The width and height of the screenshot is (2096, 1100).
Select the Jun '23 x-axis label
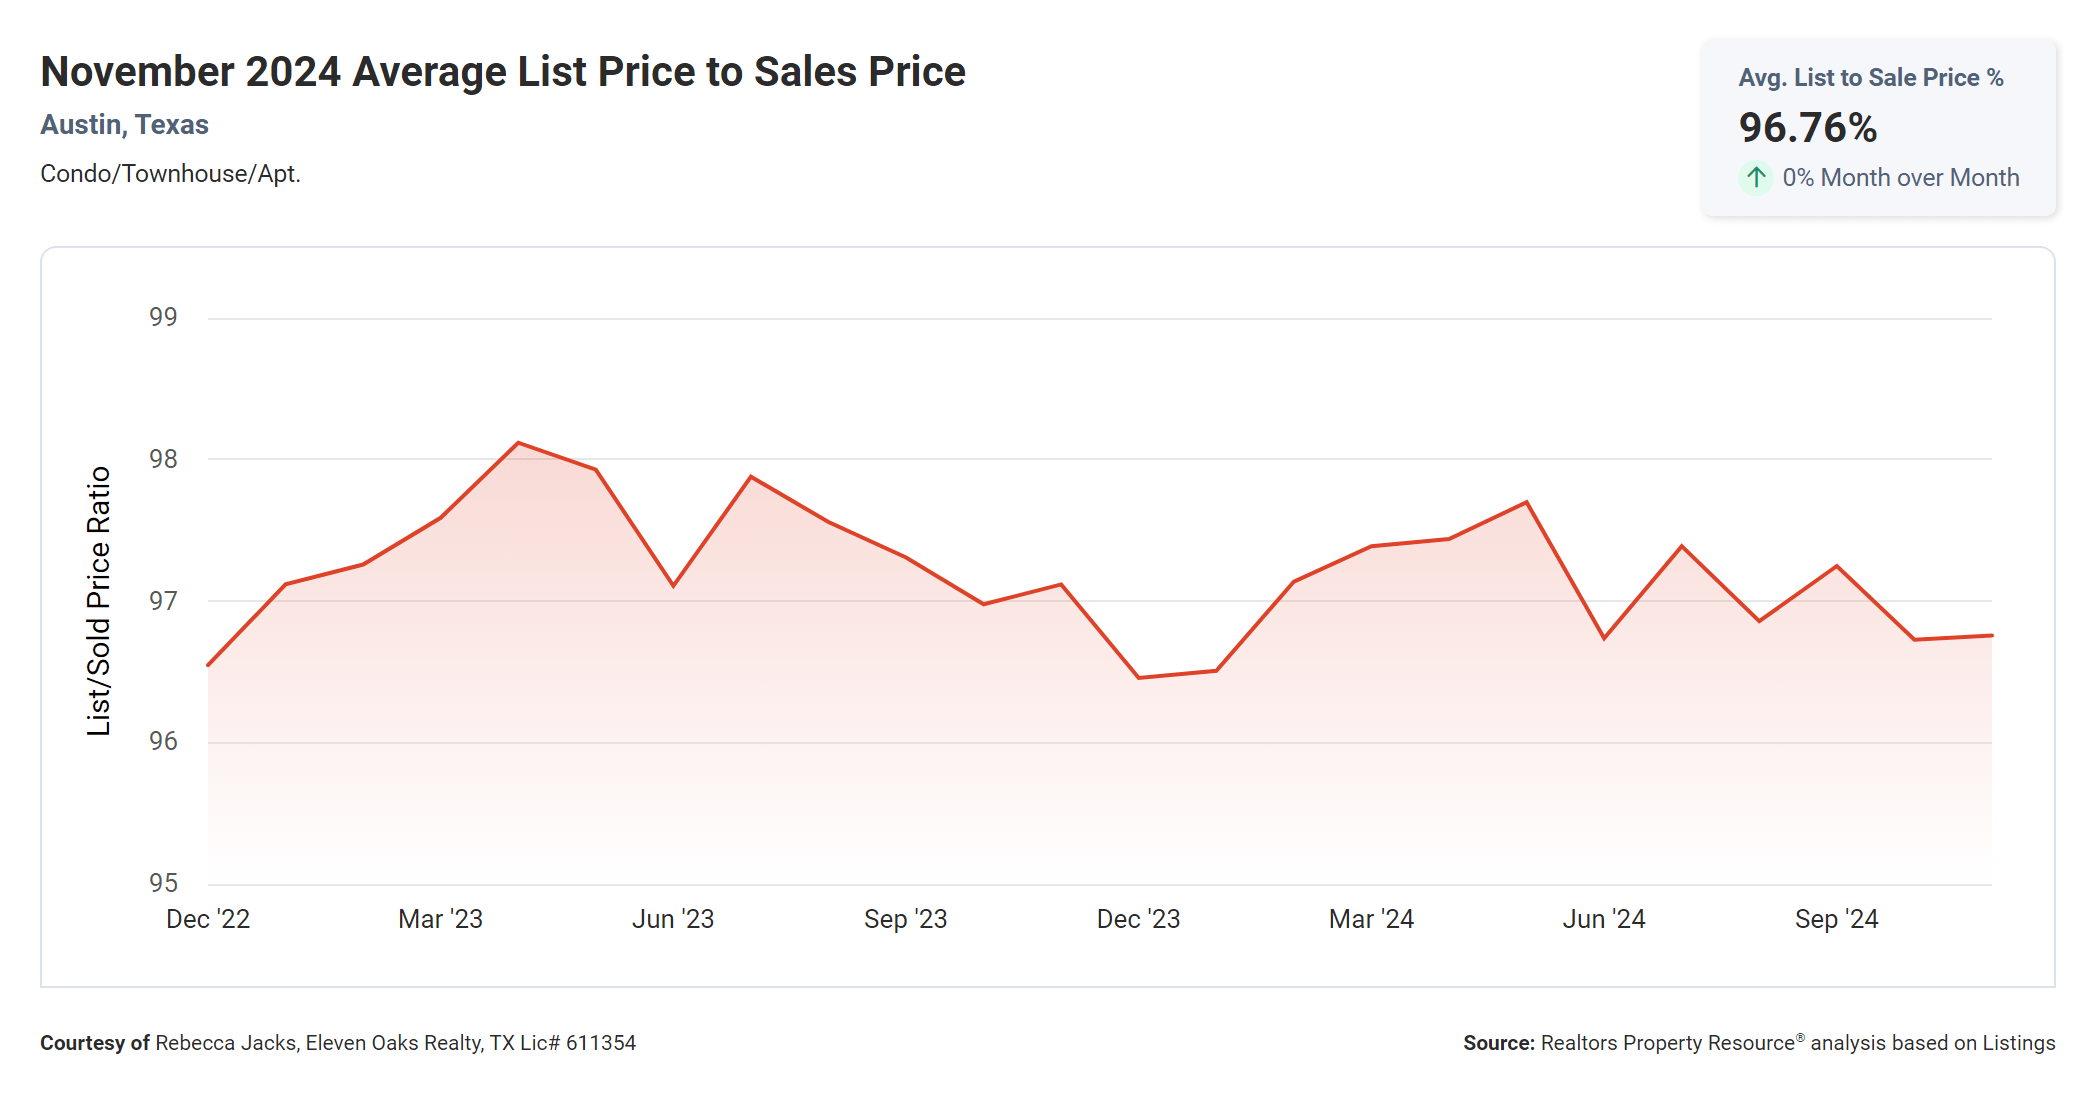click(673, 919)
